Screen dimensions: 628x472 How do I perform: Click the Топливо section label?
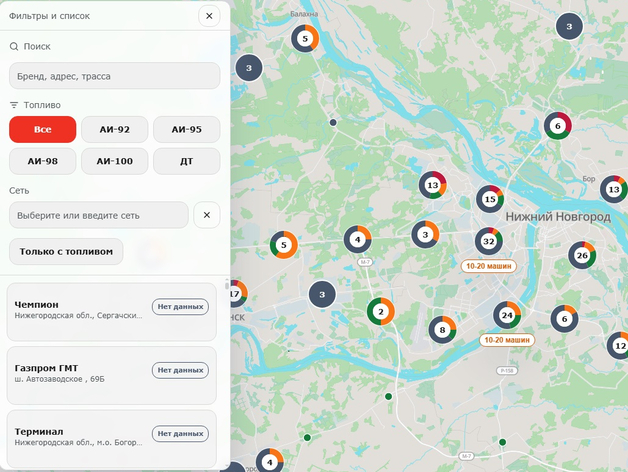42,105
